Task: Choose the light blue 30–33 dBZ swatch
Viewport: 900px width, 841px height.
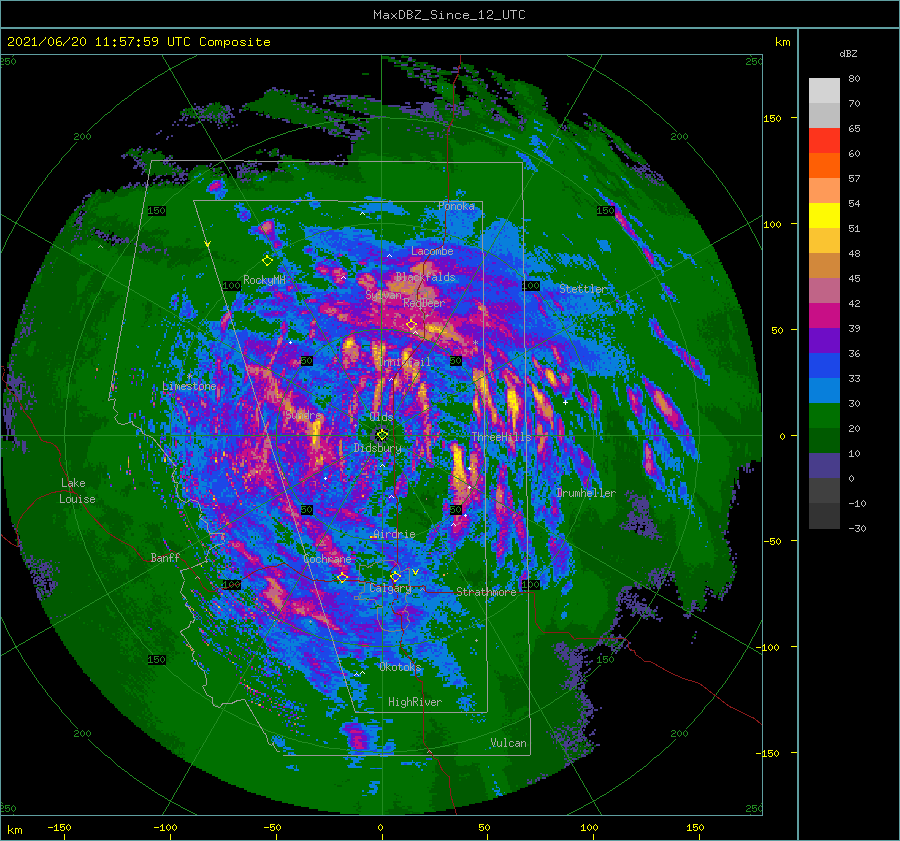Action: pos(824,391)
